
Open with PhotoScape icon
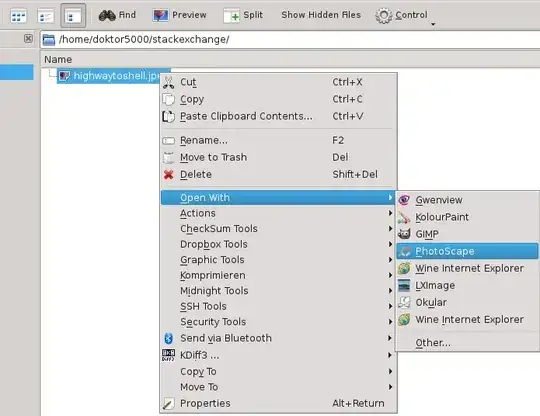click(404, 251)
